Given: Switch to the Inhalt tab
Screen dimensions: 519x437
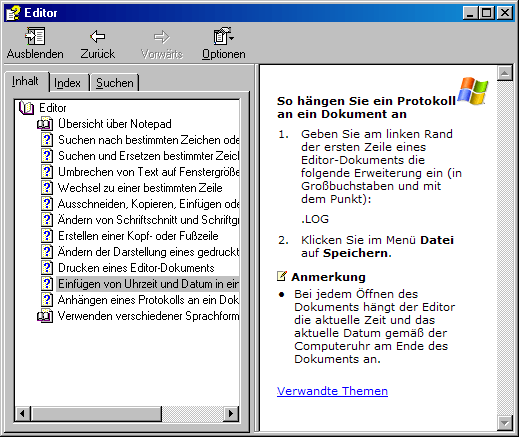Looking at the screenshot, I should 25,81.
